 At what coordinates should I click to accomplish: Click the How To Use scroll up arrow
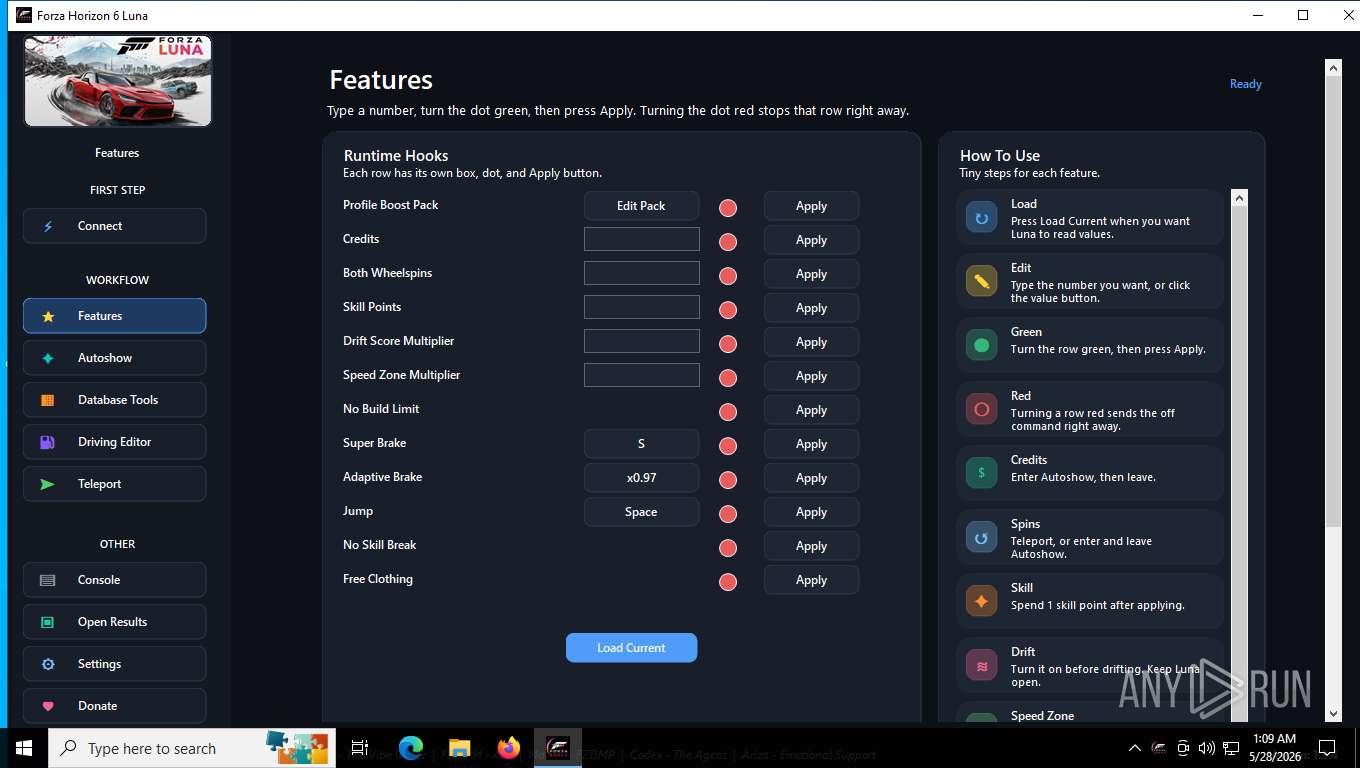click(1240, 198)
